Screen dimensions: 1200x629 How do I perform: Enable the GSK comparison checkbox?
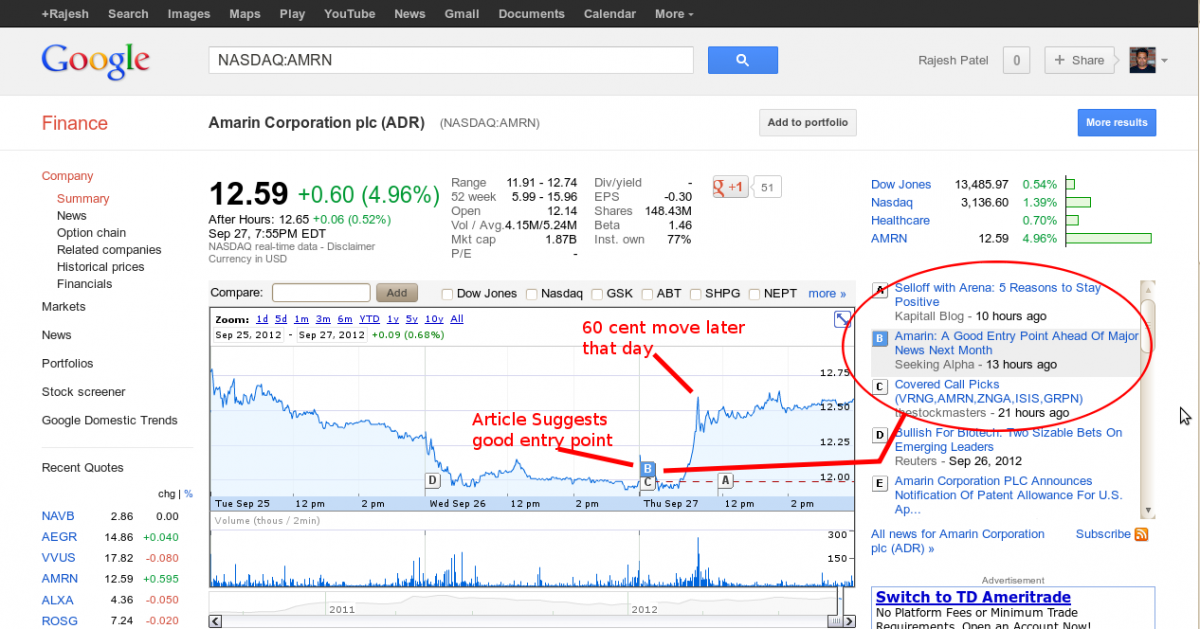pos(597,294)
